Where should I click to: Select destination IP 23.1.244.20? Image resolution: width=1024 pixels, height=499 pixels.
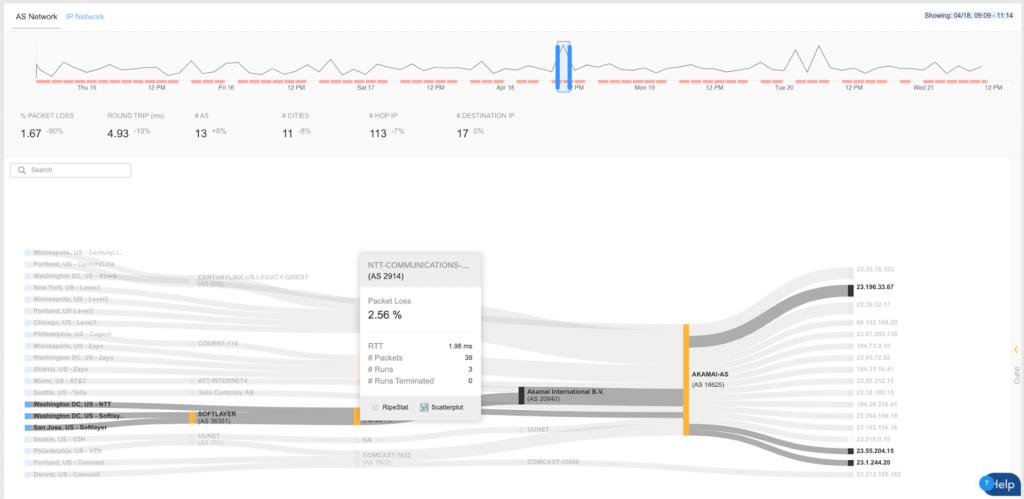[872, 462]
